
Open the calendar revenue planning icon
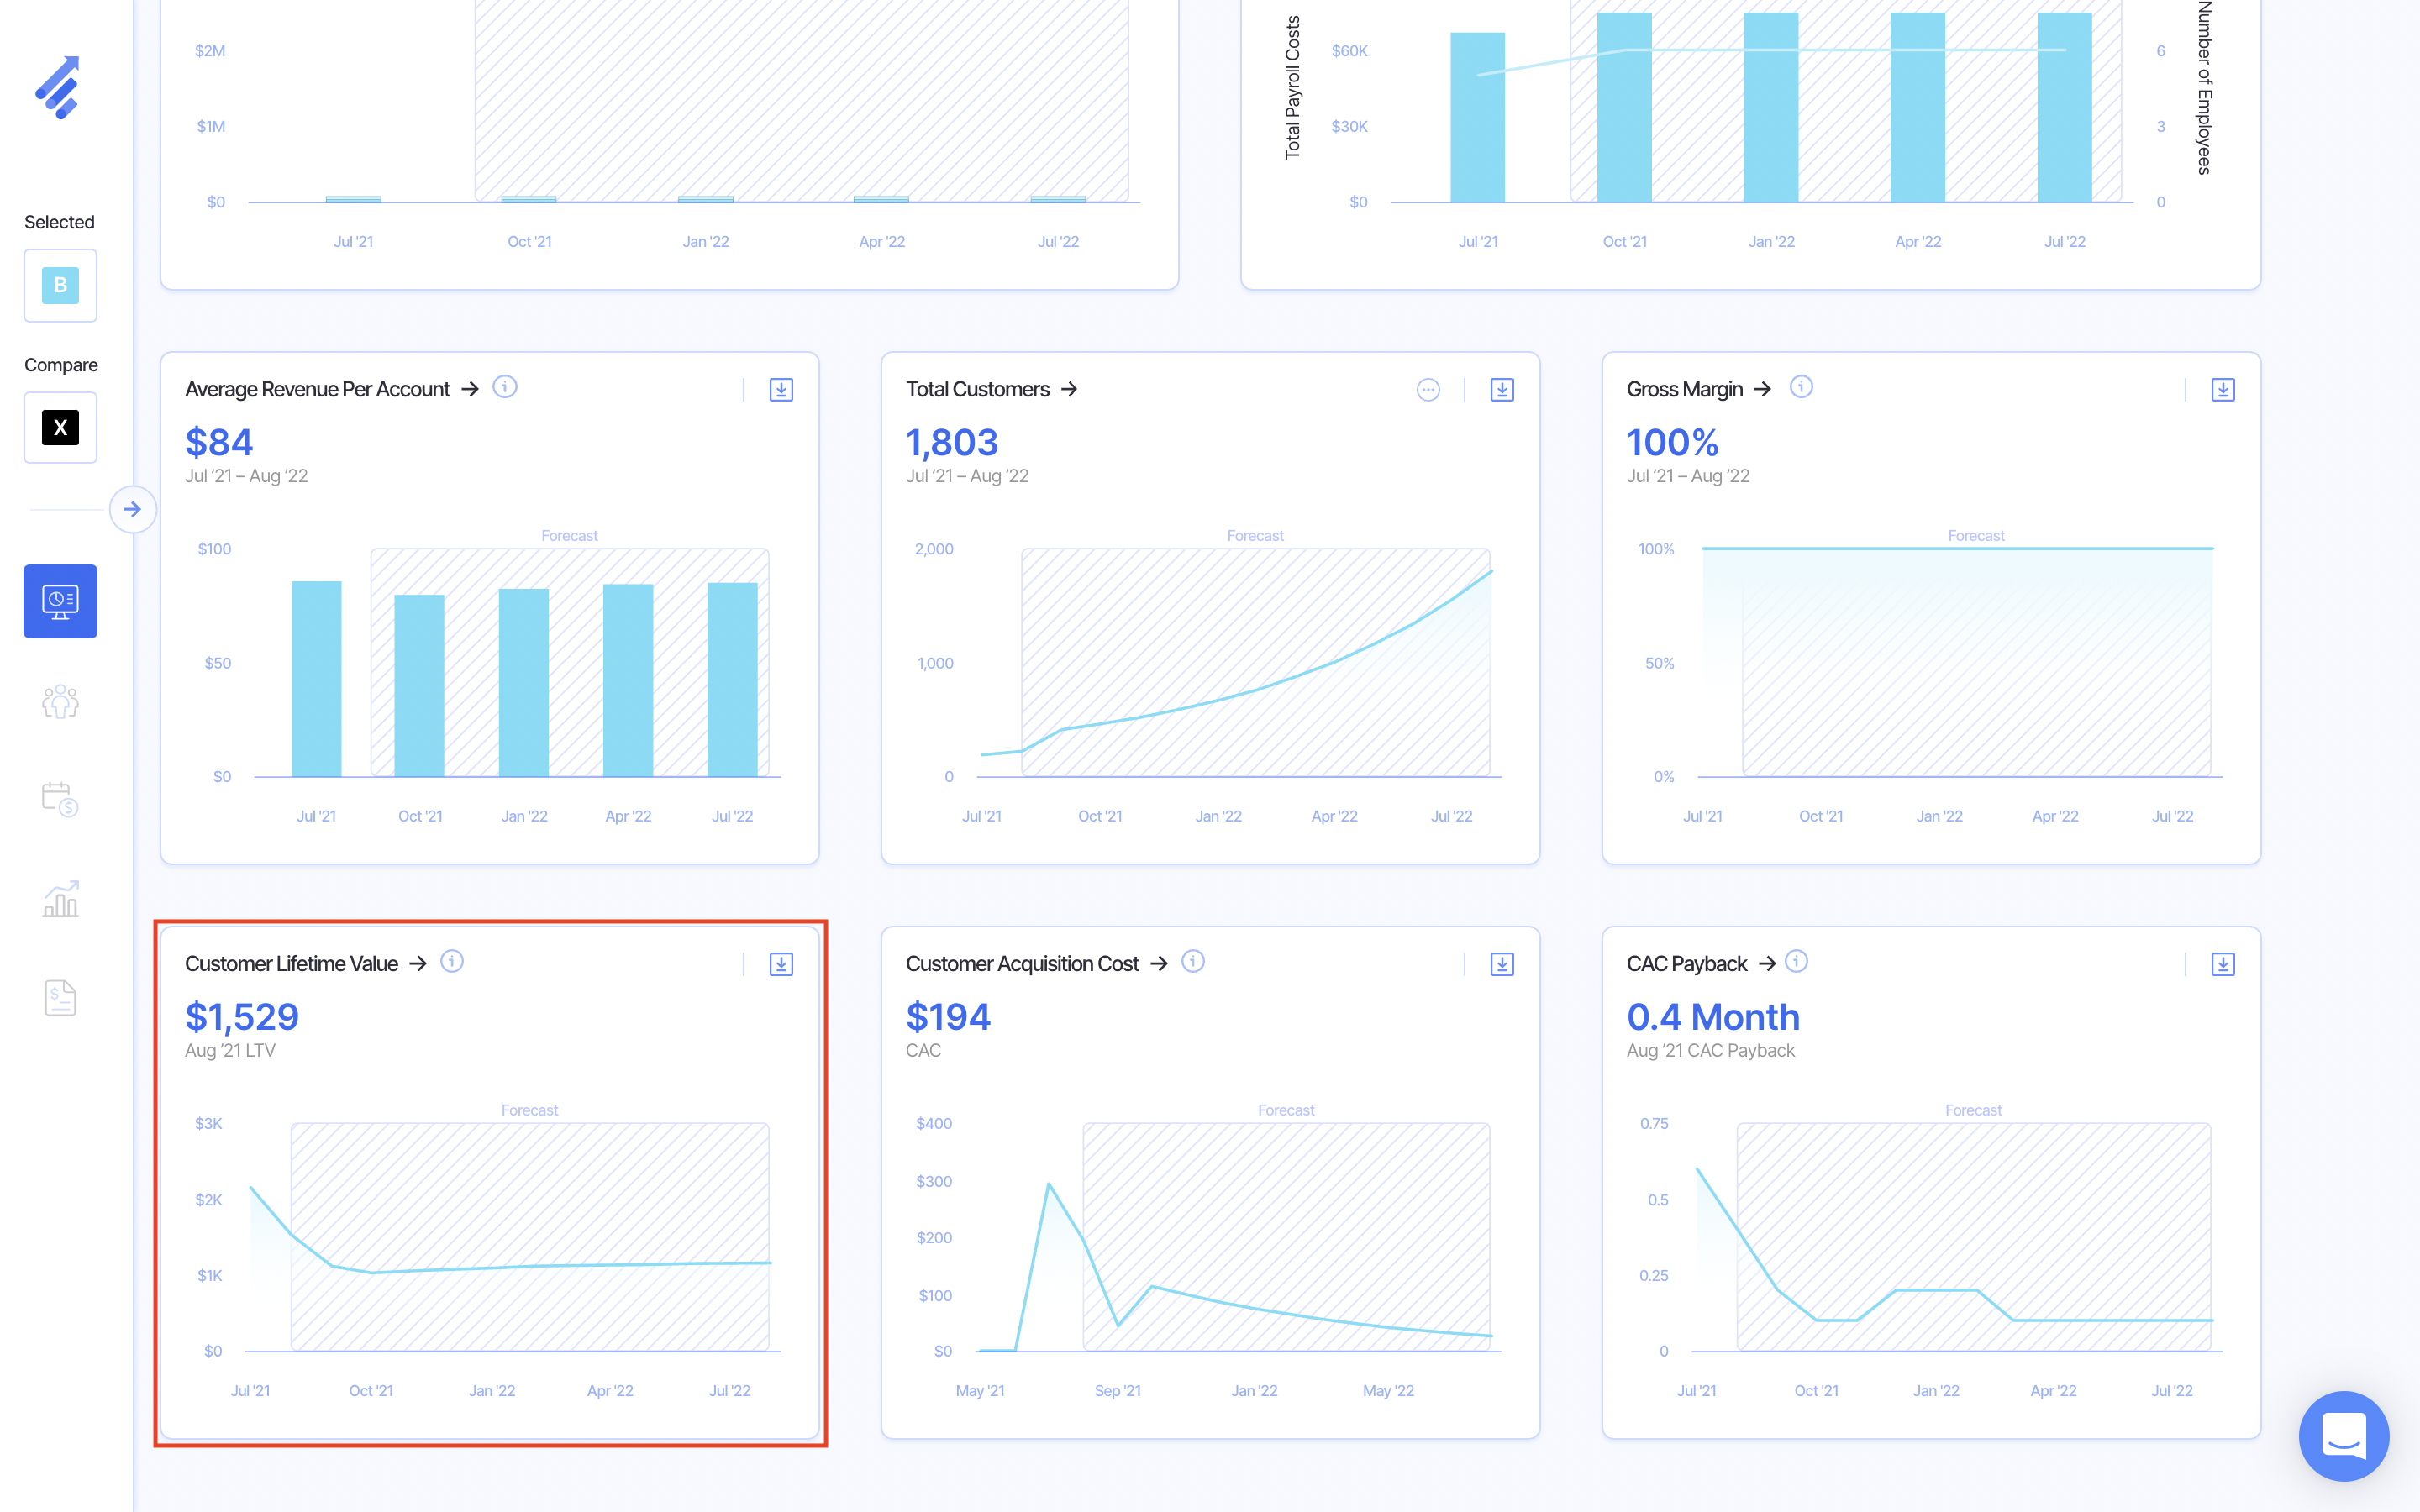click(x=60, y=799)
